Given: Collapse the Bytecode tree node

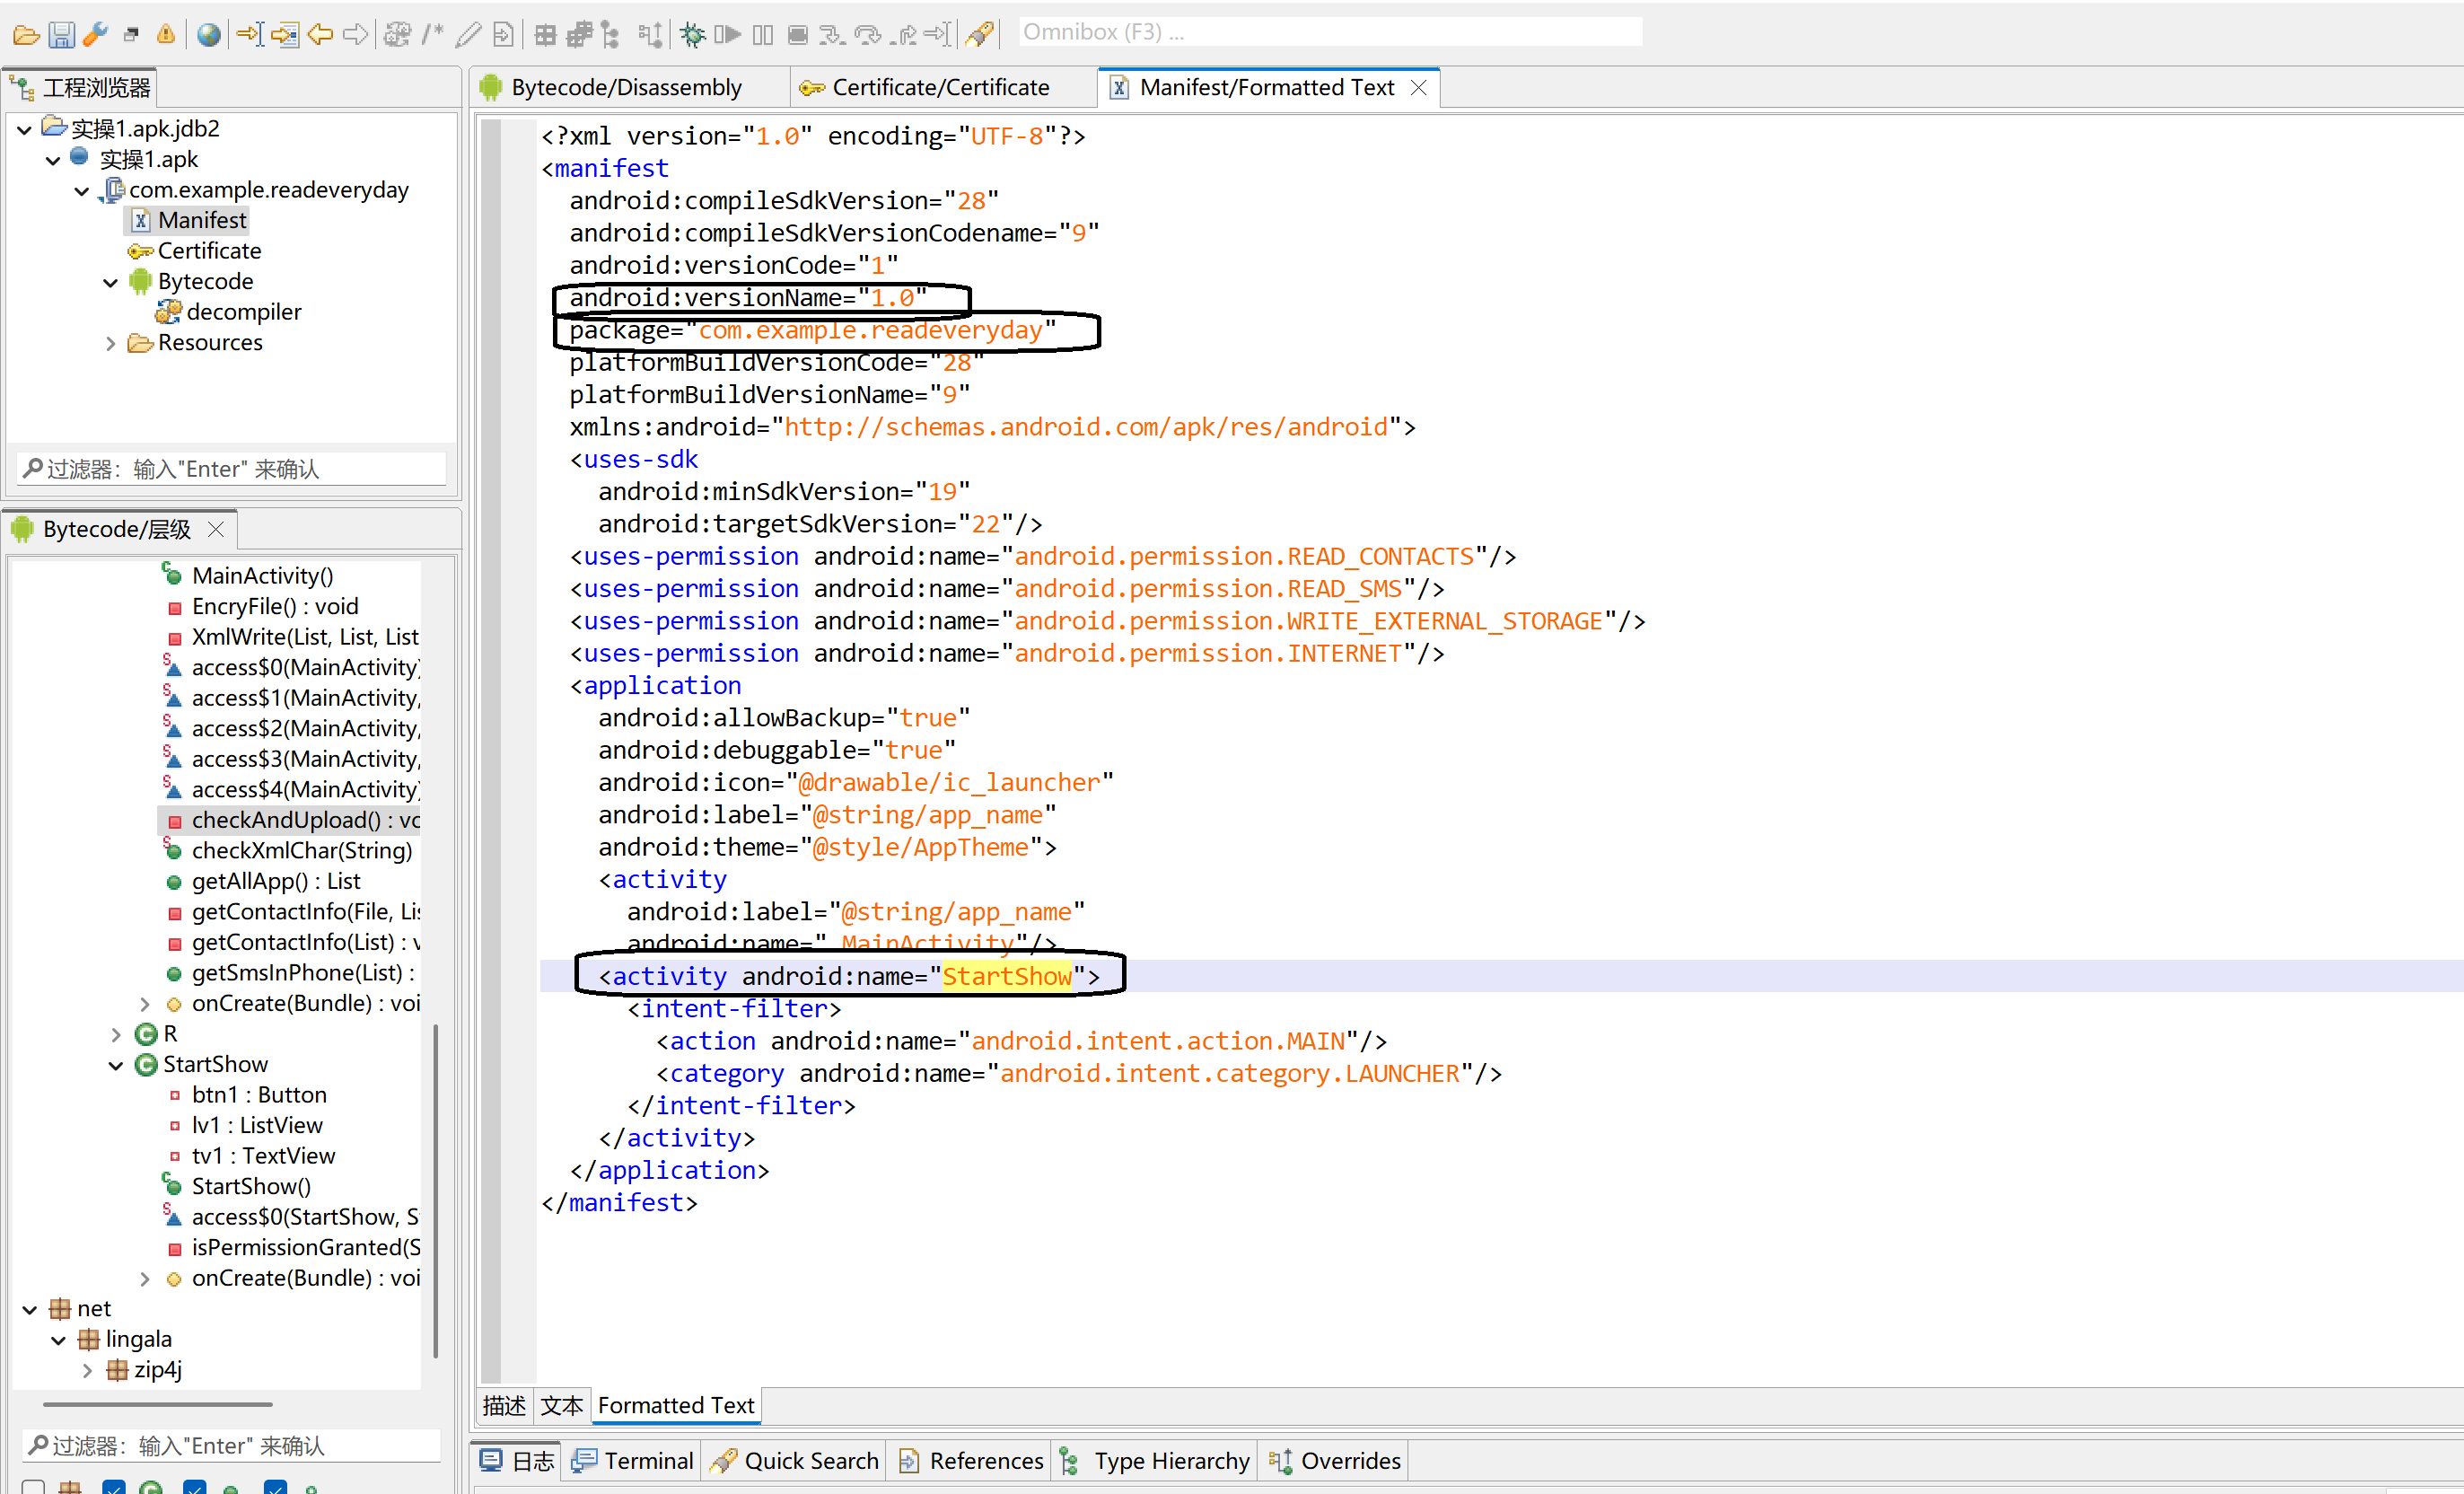Looking at the screenshot, I should click(111, 282).
